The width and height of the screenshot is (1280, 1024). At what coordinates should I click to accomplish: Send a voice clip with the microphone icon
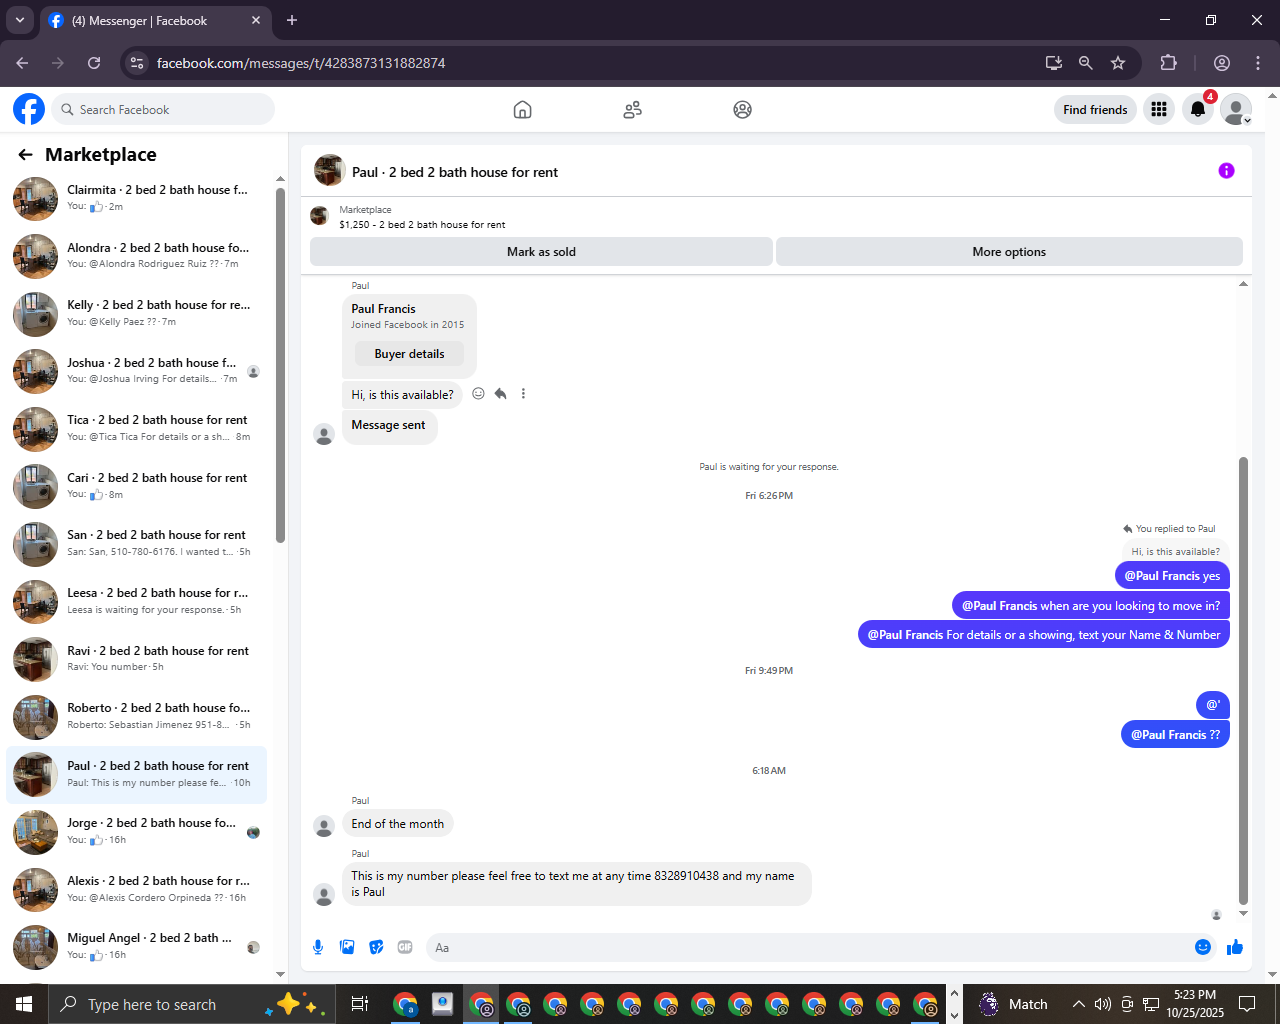point(318,947)
